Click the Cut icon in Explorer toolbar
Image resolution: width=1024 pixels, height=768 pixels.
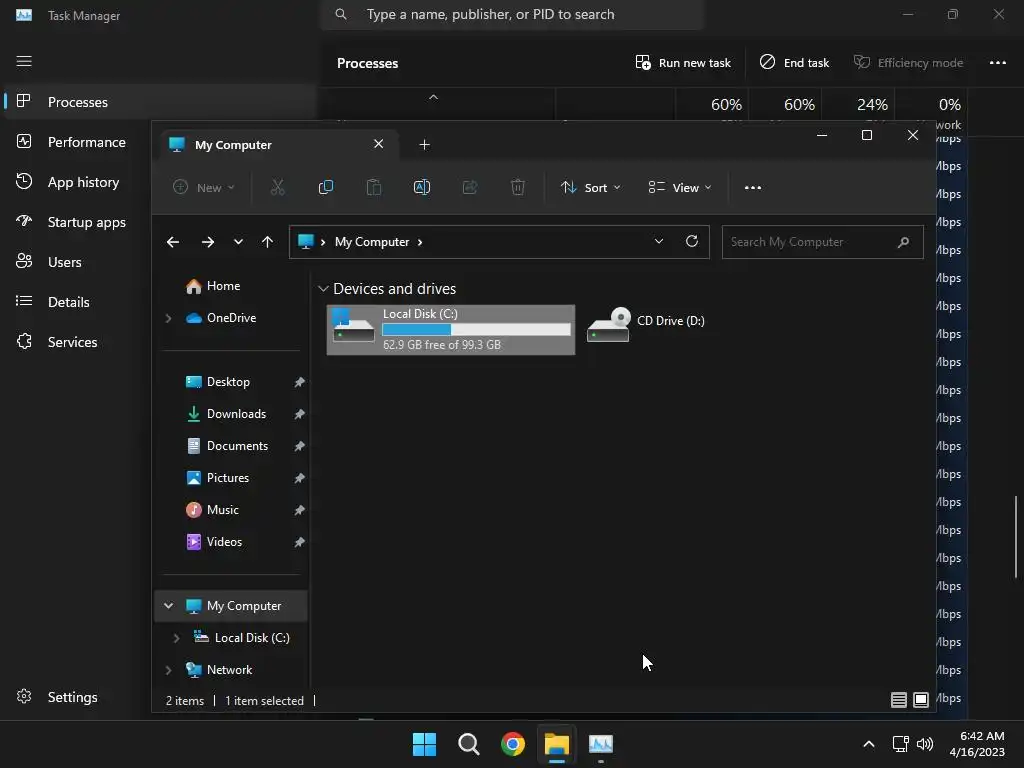(278, 187)
